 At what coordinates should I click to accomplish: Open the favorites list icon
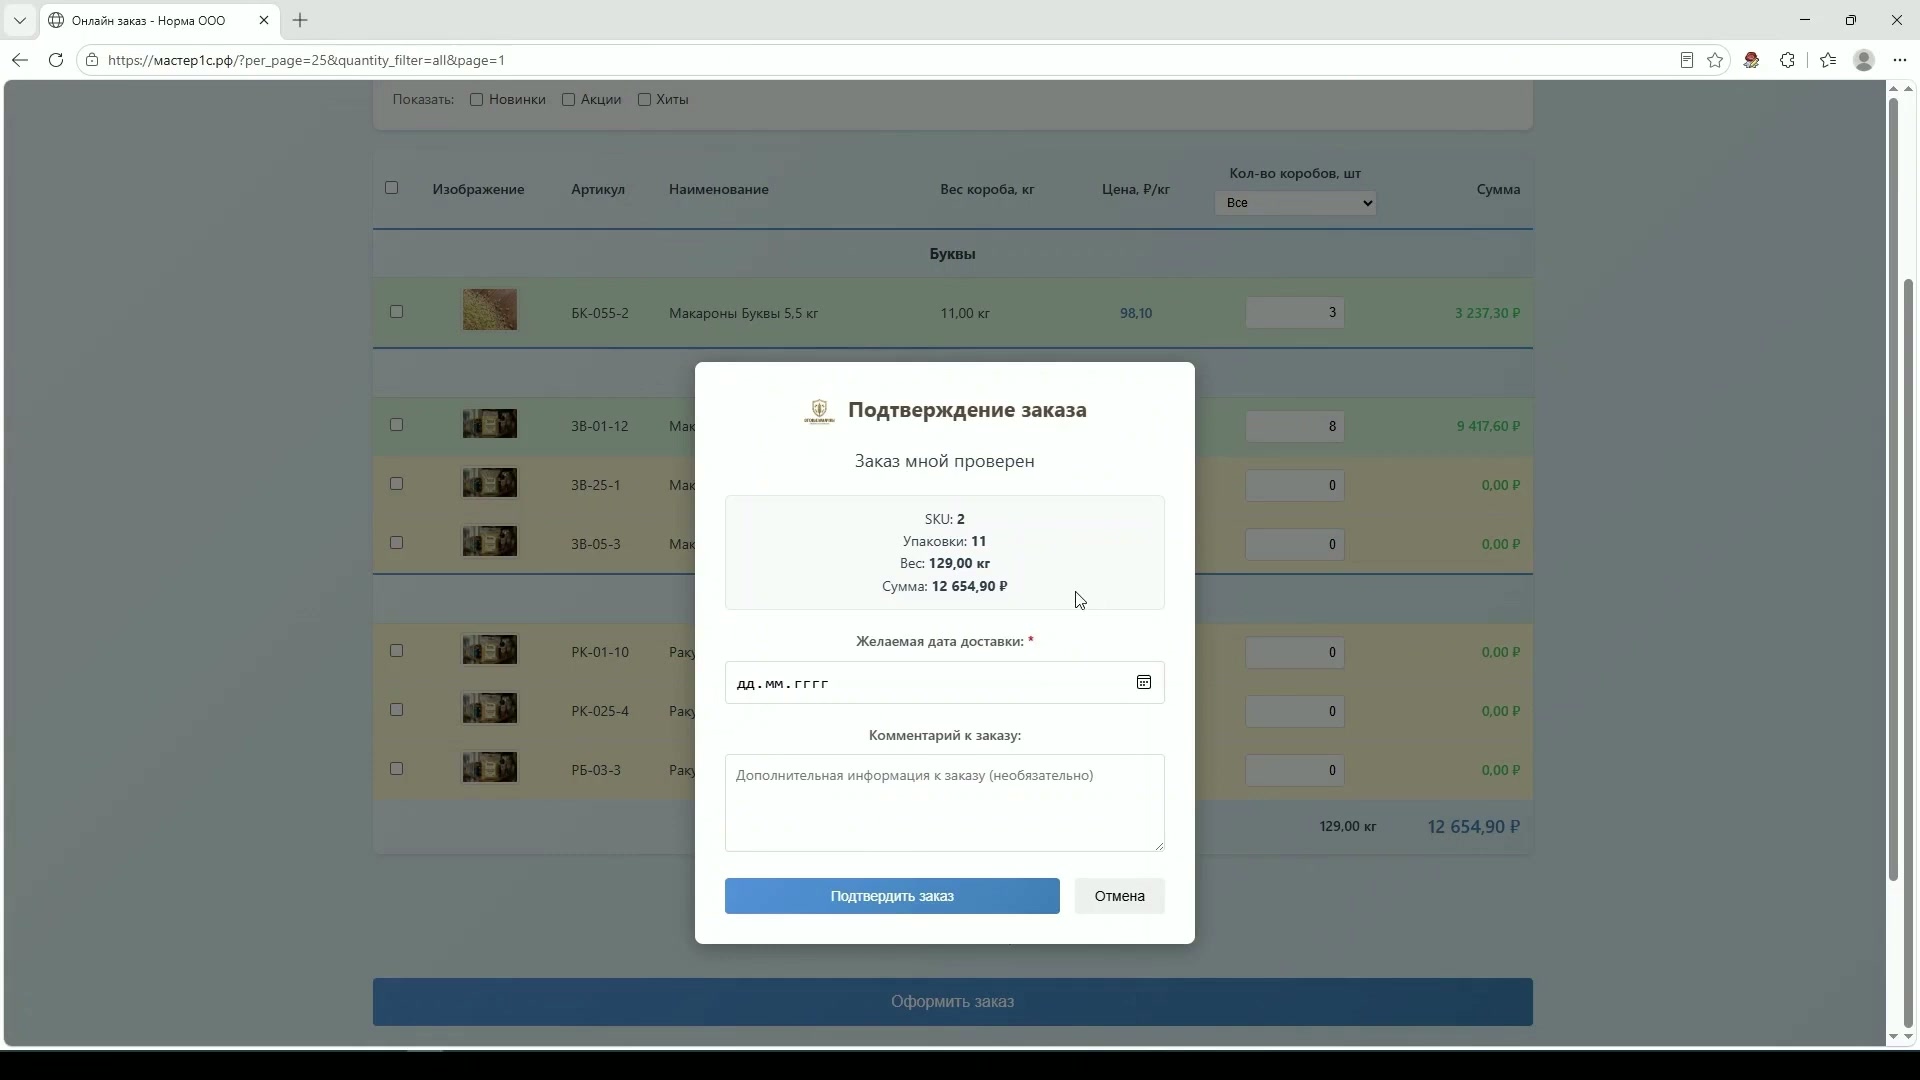1828,60
